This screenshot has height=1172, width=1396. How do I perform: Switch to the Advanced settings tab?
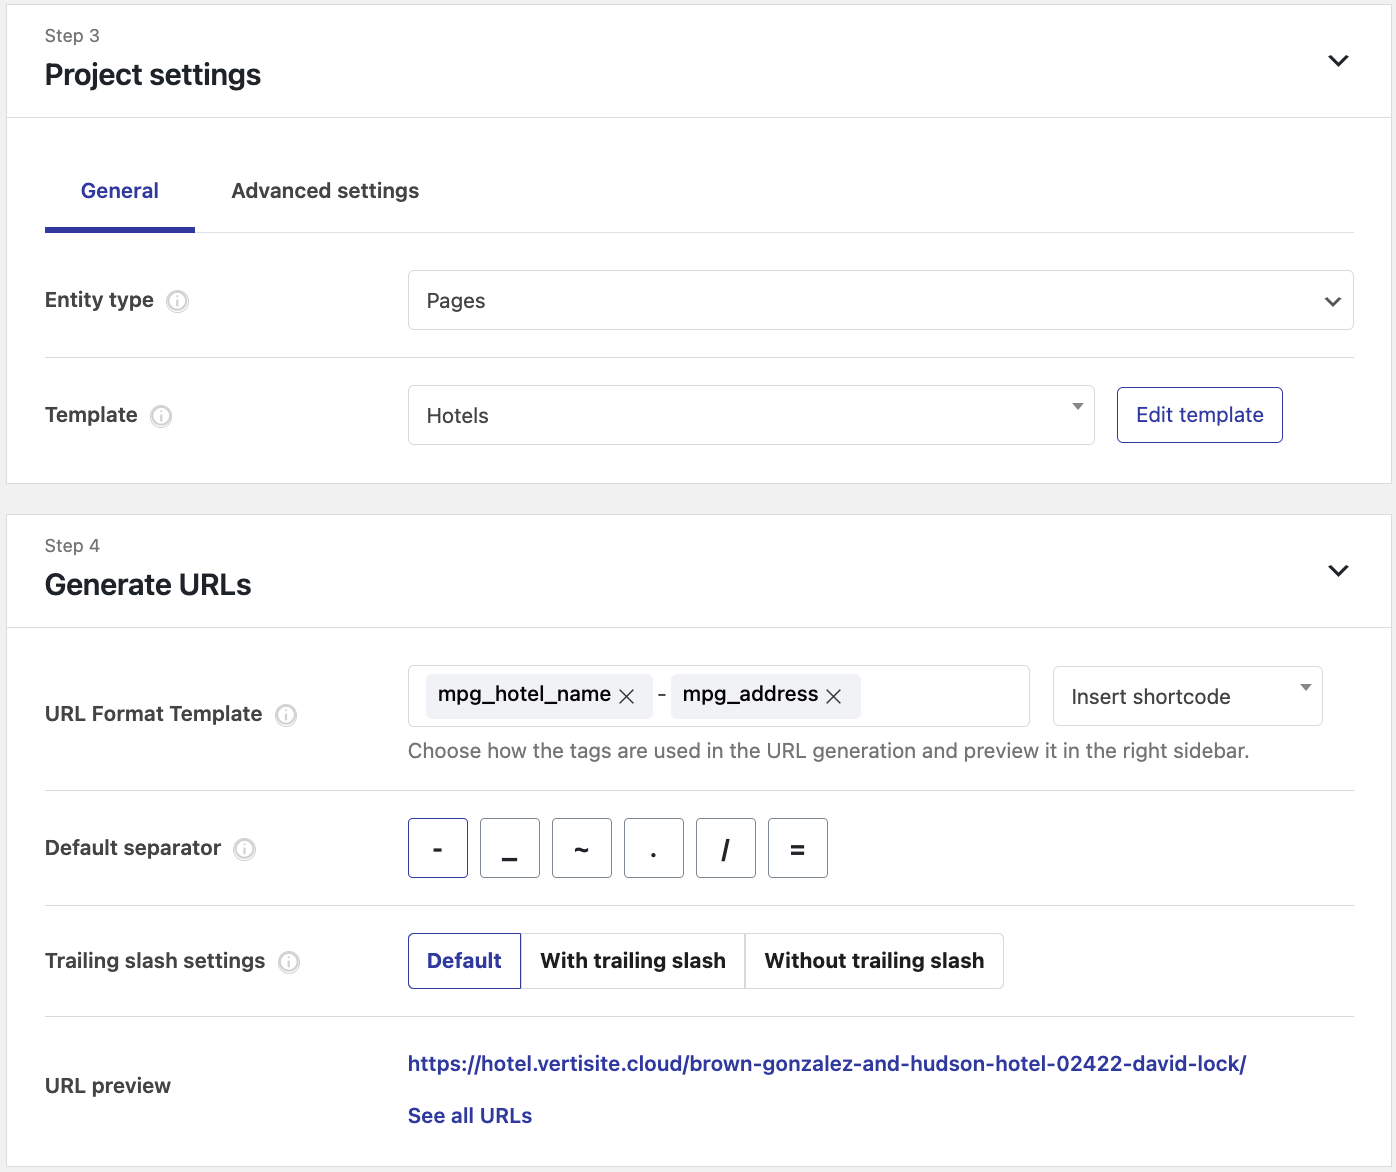point(325,191)
